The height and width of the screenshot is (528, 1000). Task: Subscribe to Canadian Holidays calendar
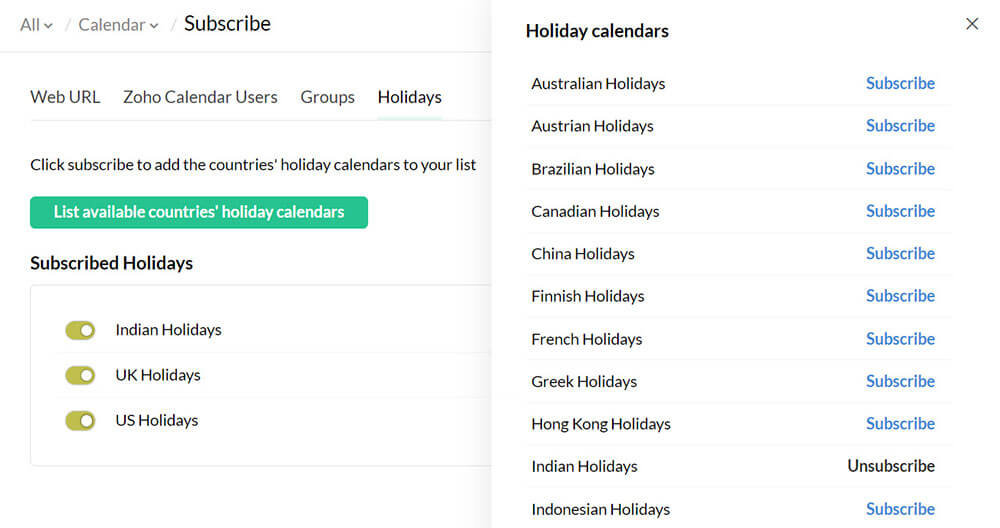tap(900, 211)
